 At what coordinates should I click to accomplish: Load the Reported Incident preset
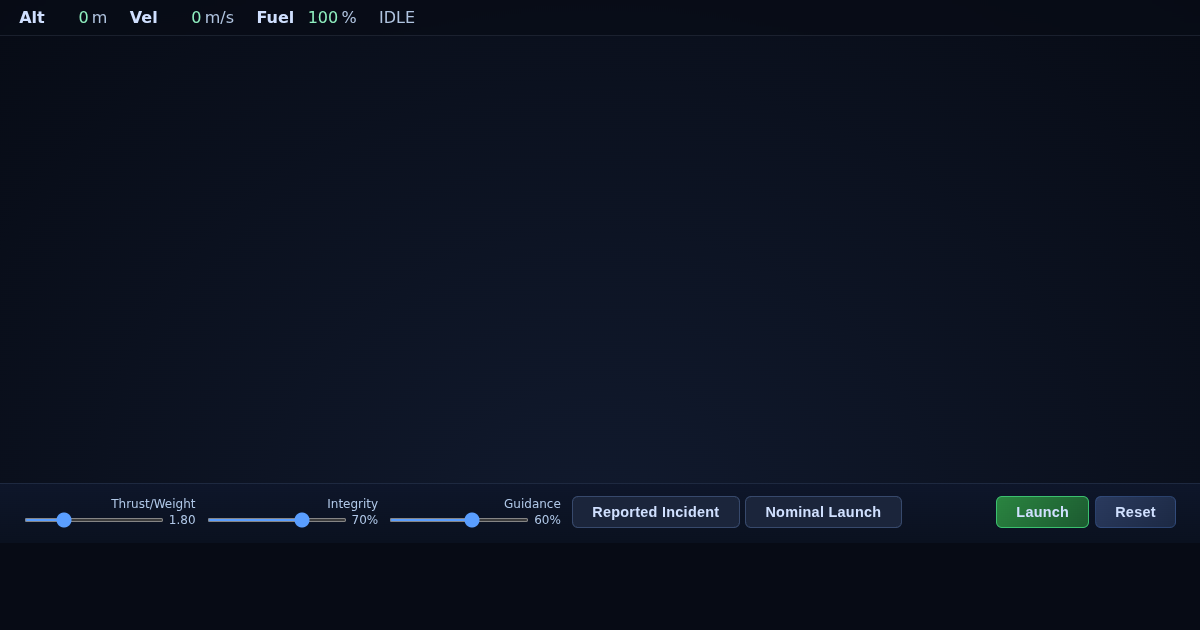click(656, 512)
